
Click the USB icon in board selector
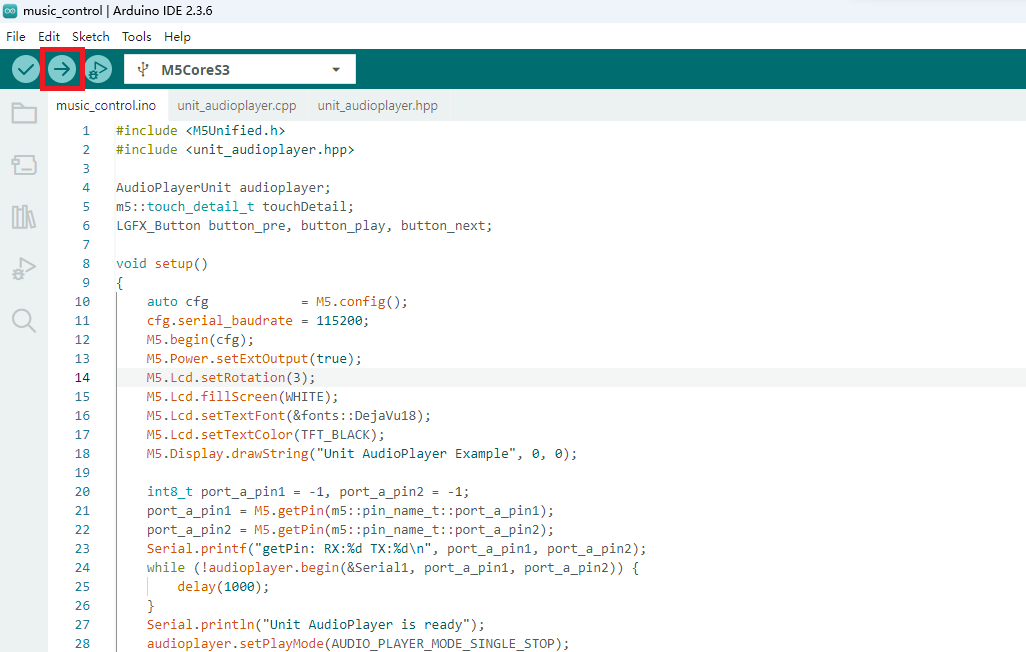(x=143, y=69)
